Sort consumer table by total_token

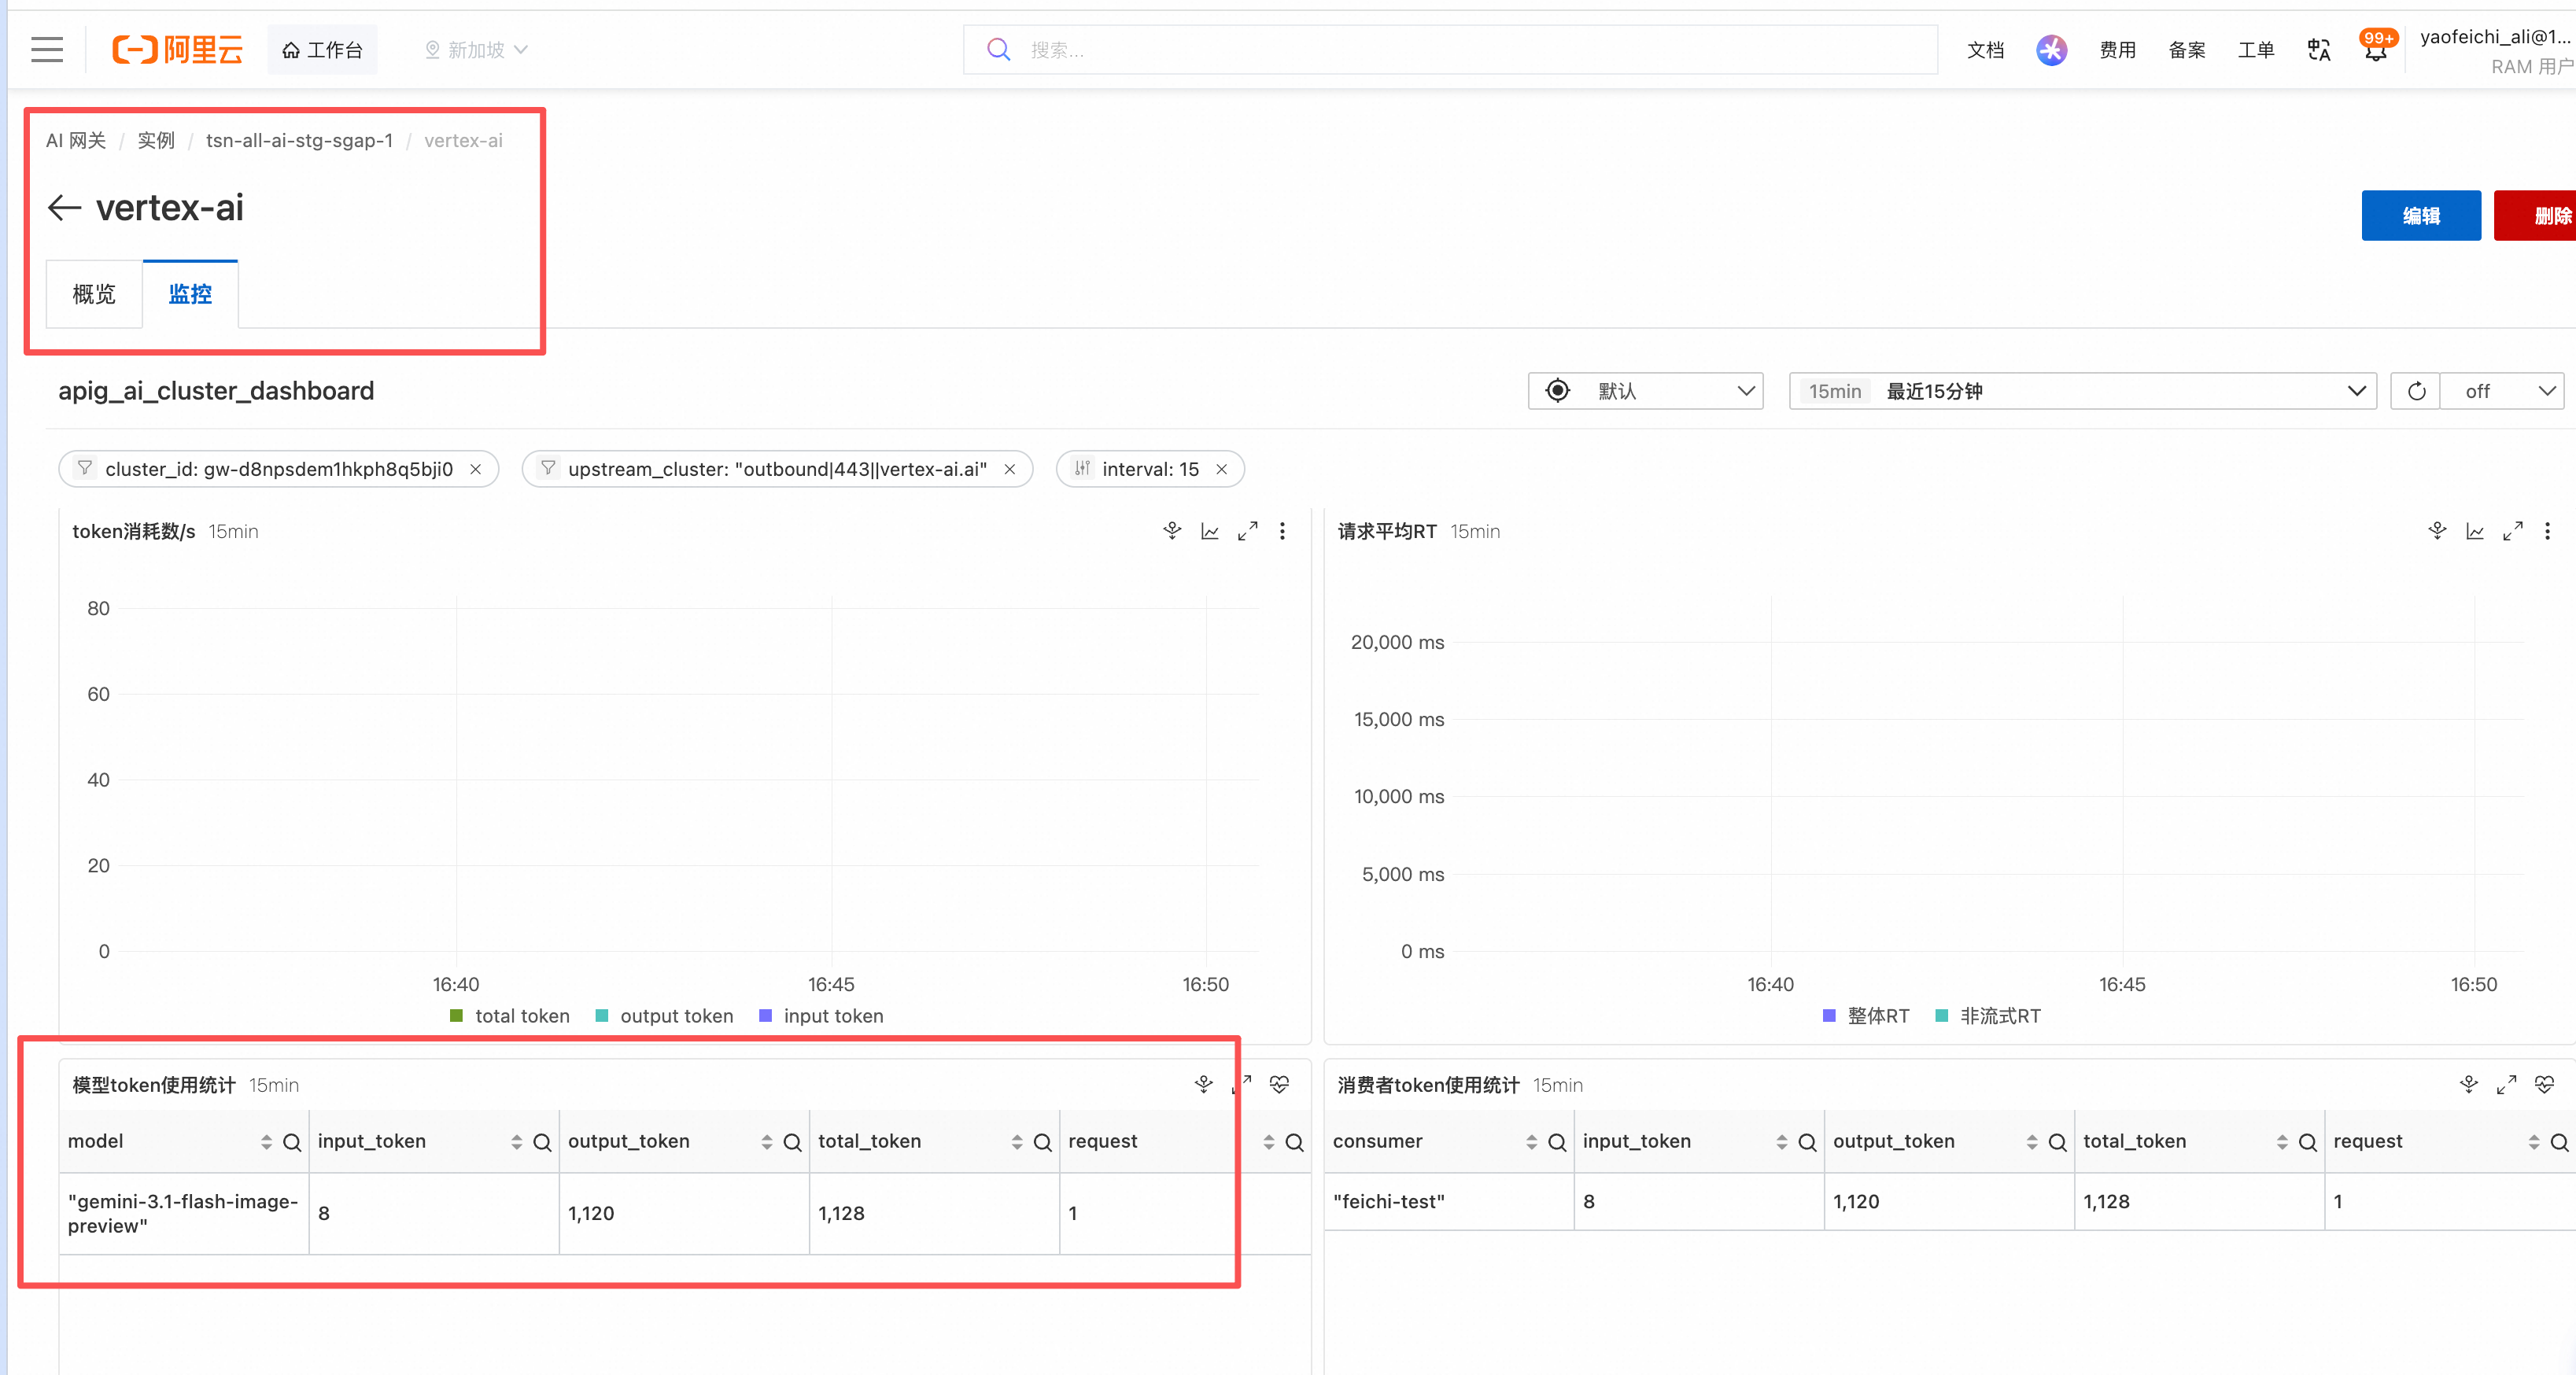[2281, 1142]
